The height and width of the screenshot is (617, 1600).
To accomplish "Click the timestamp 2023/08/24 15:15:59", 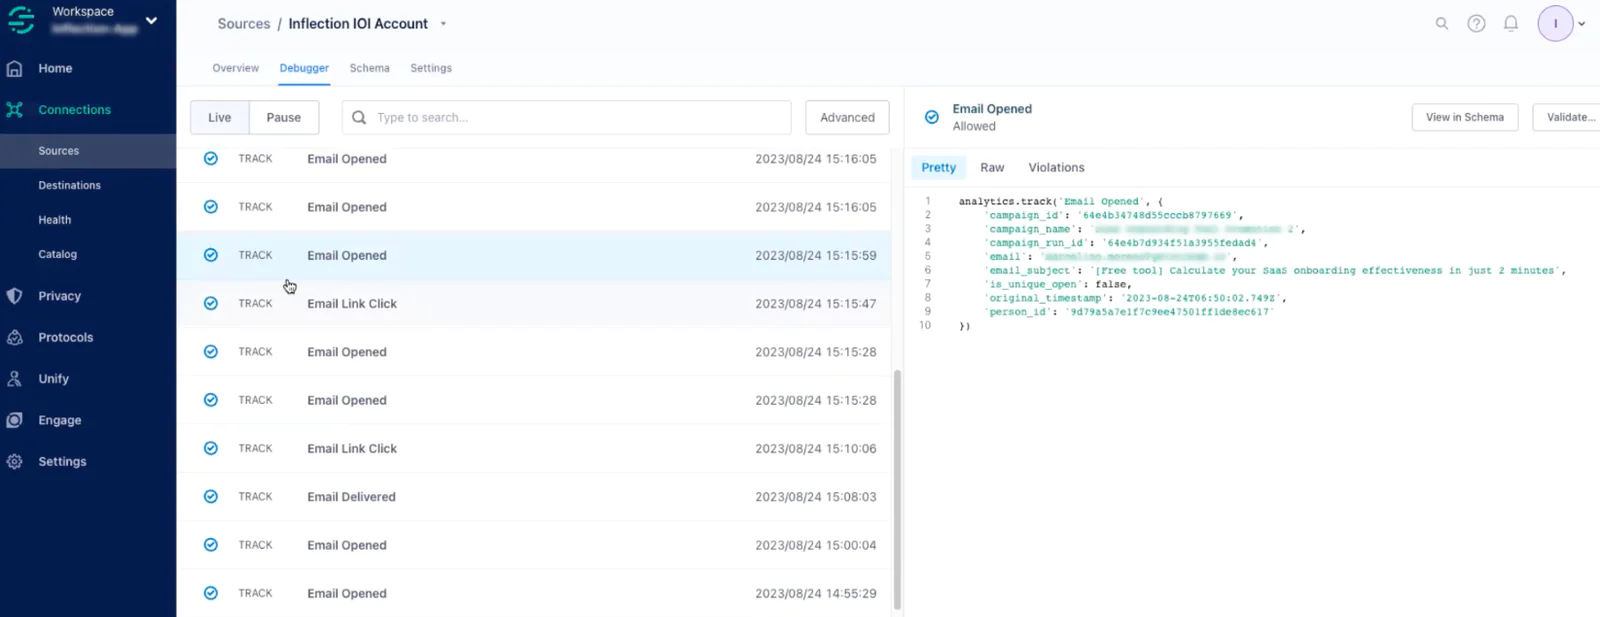I will pyautogui.click(x=816, y=256).
